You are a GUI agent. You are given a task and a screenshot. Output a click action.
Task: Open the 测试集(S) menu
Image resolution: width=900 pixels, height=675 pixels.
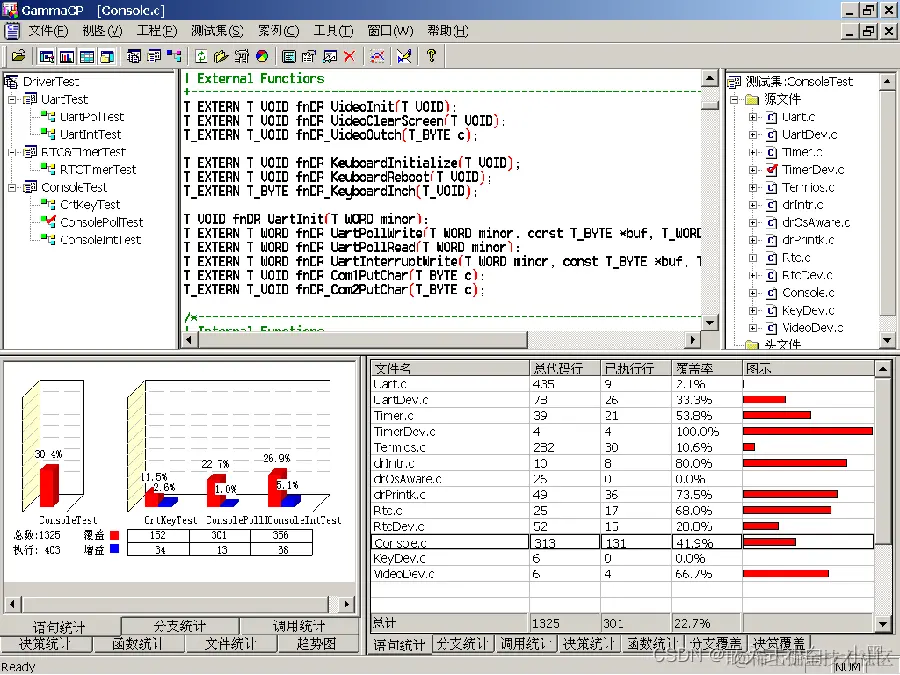[x=217, y=30]
